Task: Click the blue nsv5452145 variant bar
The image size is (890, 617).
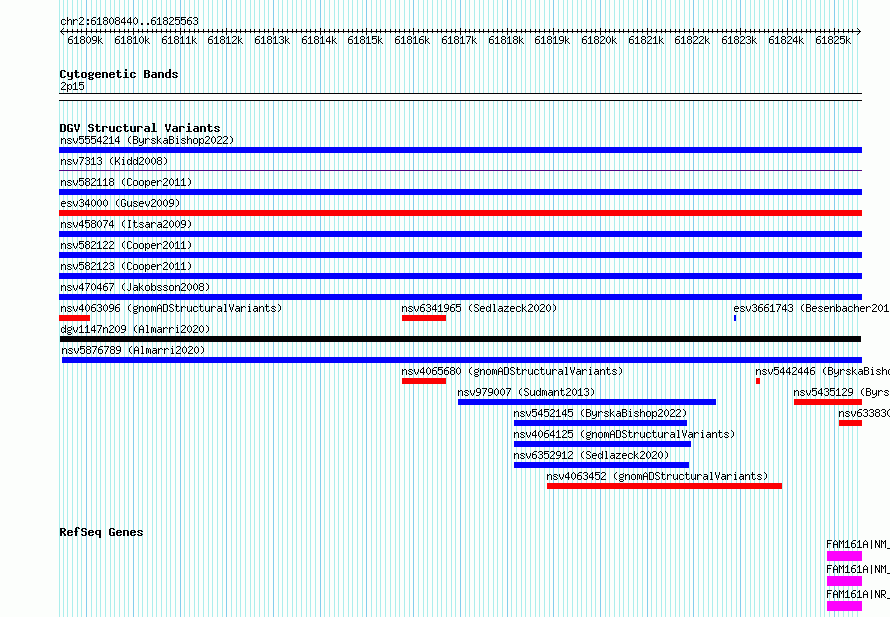Action: [600, 423]
